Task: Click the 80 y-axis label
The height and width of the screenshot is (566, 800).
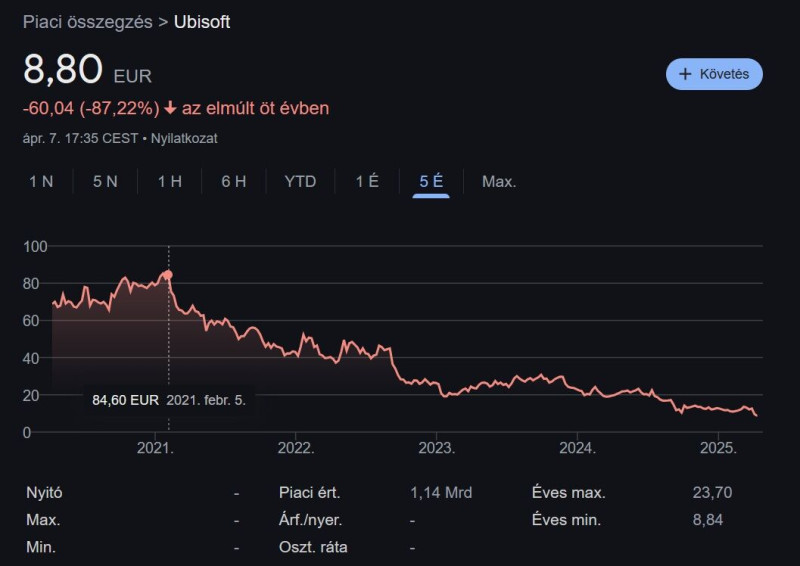Action: point(31,284)
